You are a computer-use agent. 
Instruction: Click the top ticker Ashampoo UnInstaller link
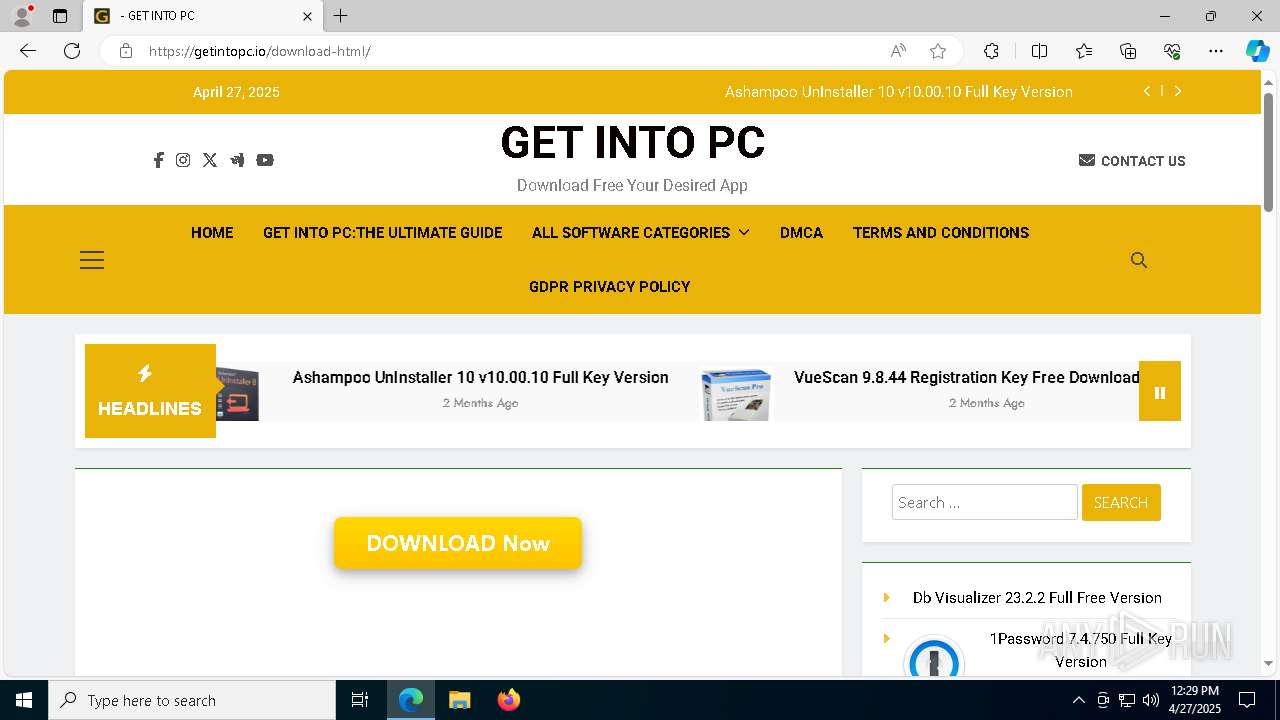tap(898, 92)
